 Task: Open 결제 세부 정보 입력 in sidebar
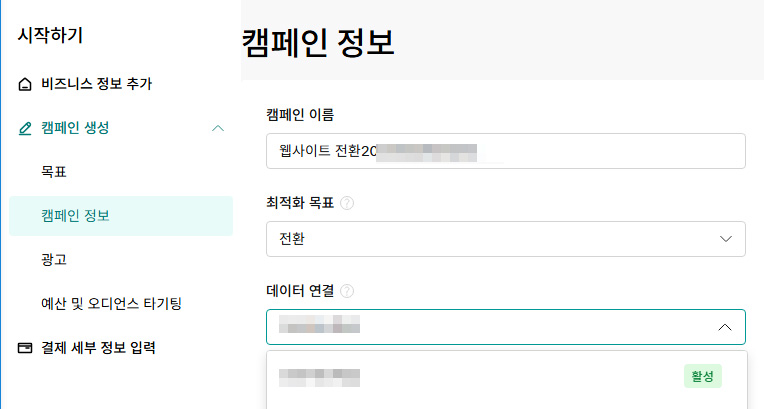pos(98,348)
